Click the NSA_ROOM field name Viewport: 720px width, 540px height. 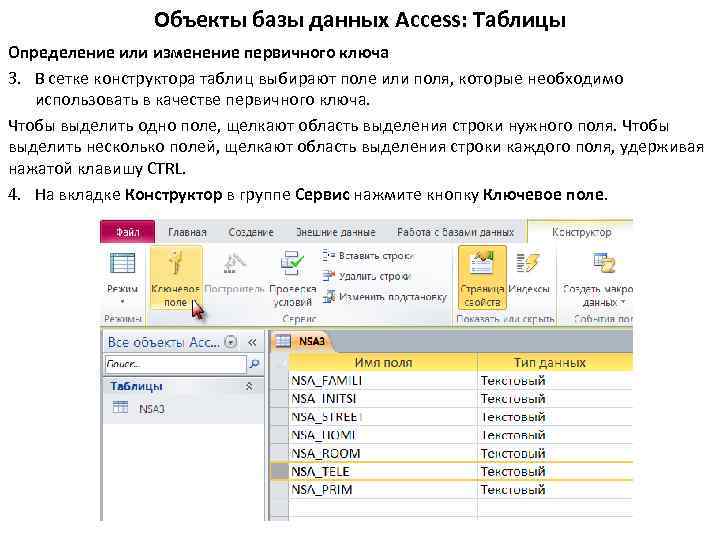click(x=383, y=453)
